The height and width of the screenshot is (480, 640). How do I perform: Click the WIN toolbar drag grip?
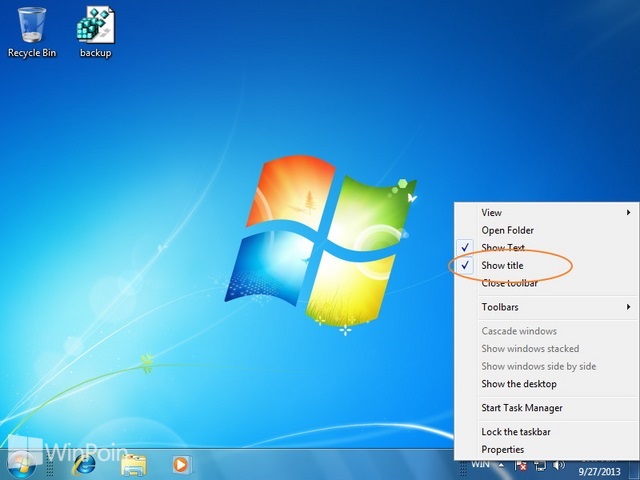[463, 469]
